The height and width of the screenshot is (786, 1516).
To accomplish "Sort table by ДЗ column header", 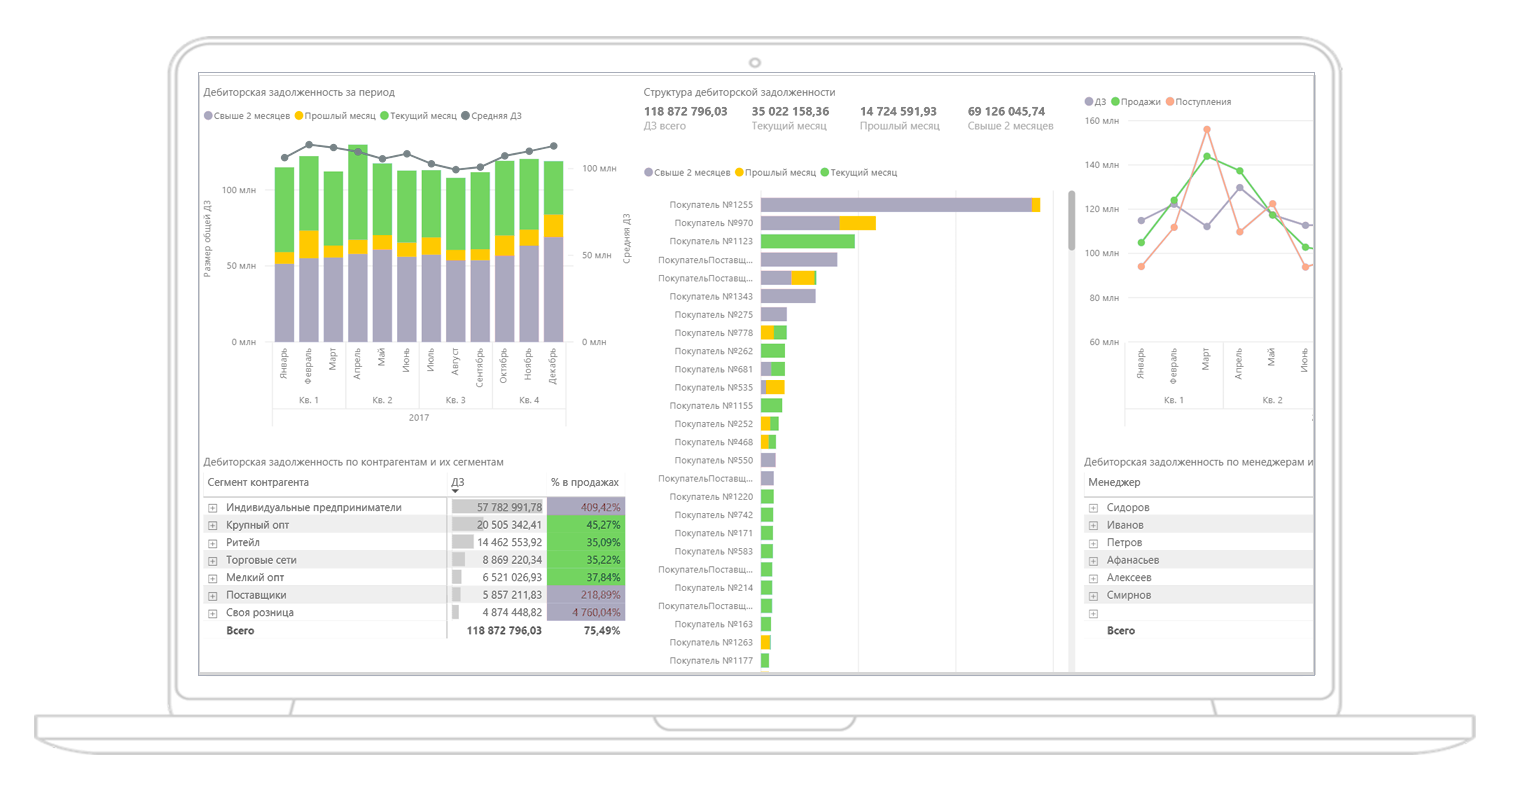I will (458, 482).
